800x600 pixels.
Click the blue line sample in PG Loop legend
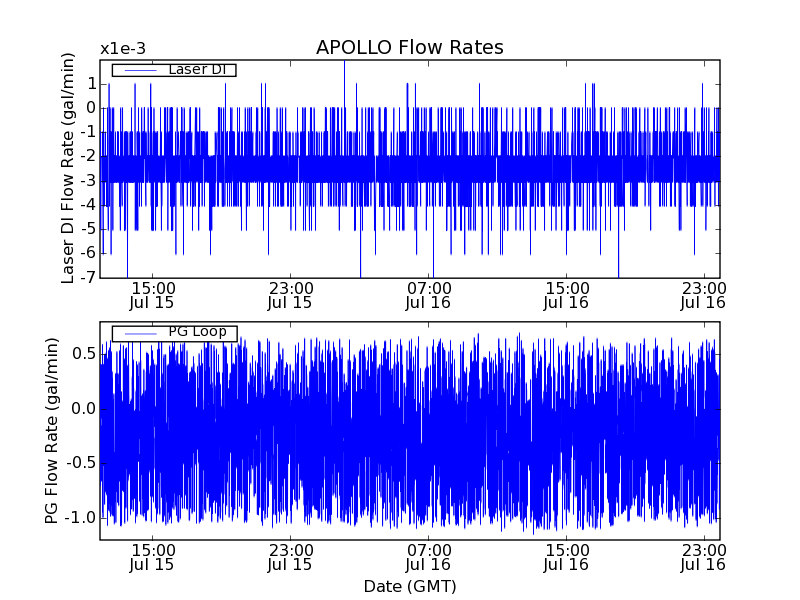[x=139, y=333]
